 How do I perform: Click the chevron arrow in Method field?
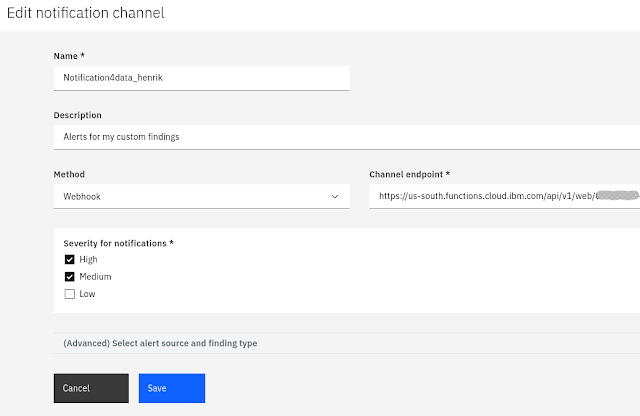pos(335,196)
